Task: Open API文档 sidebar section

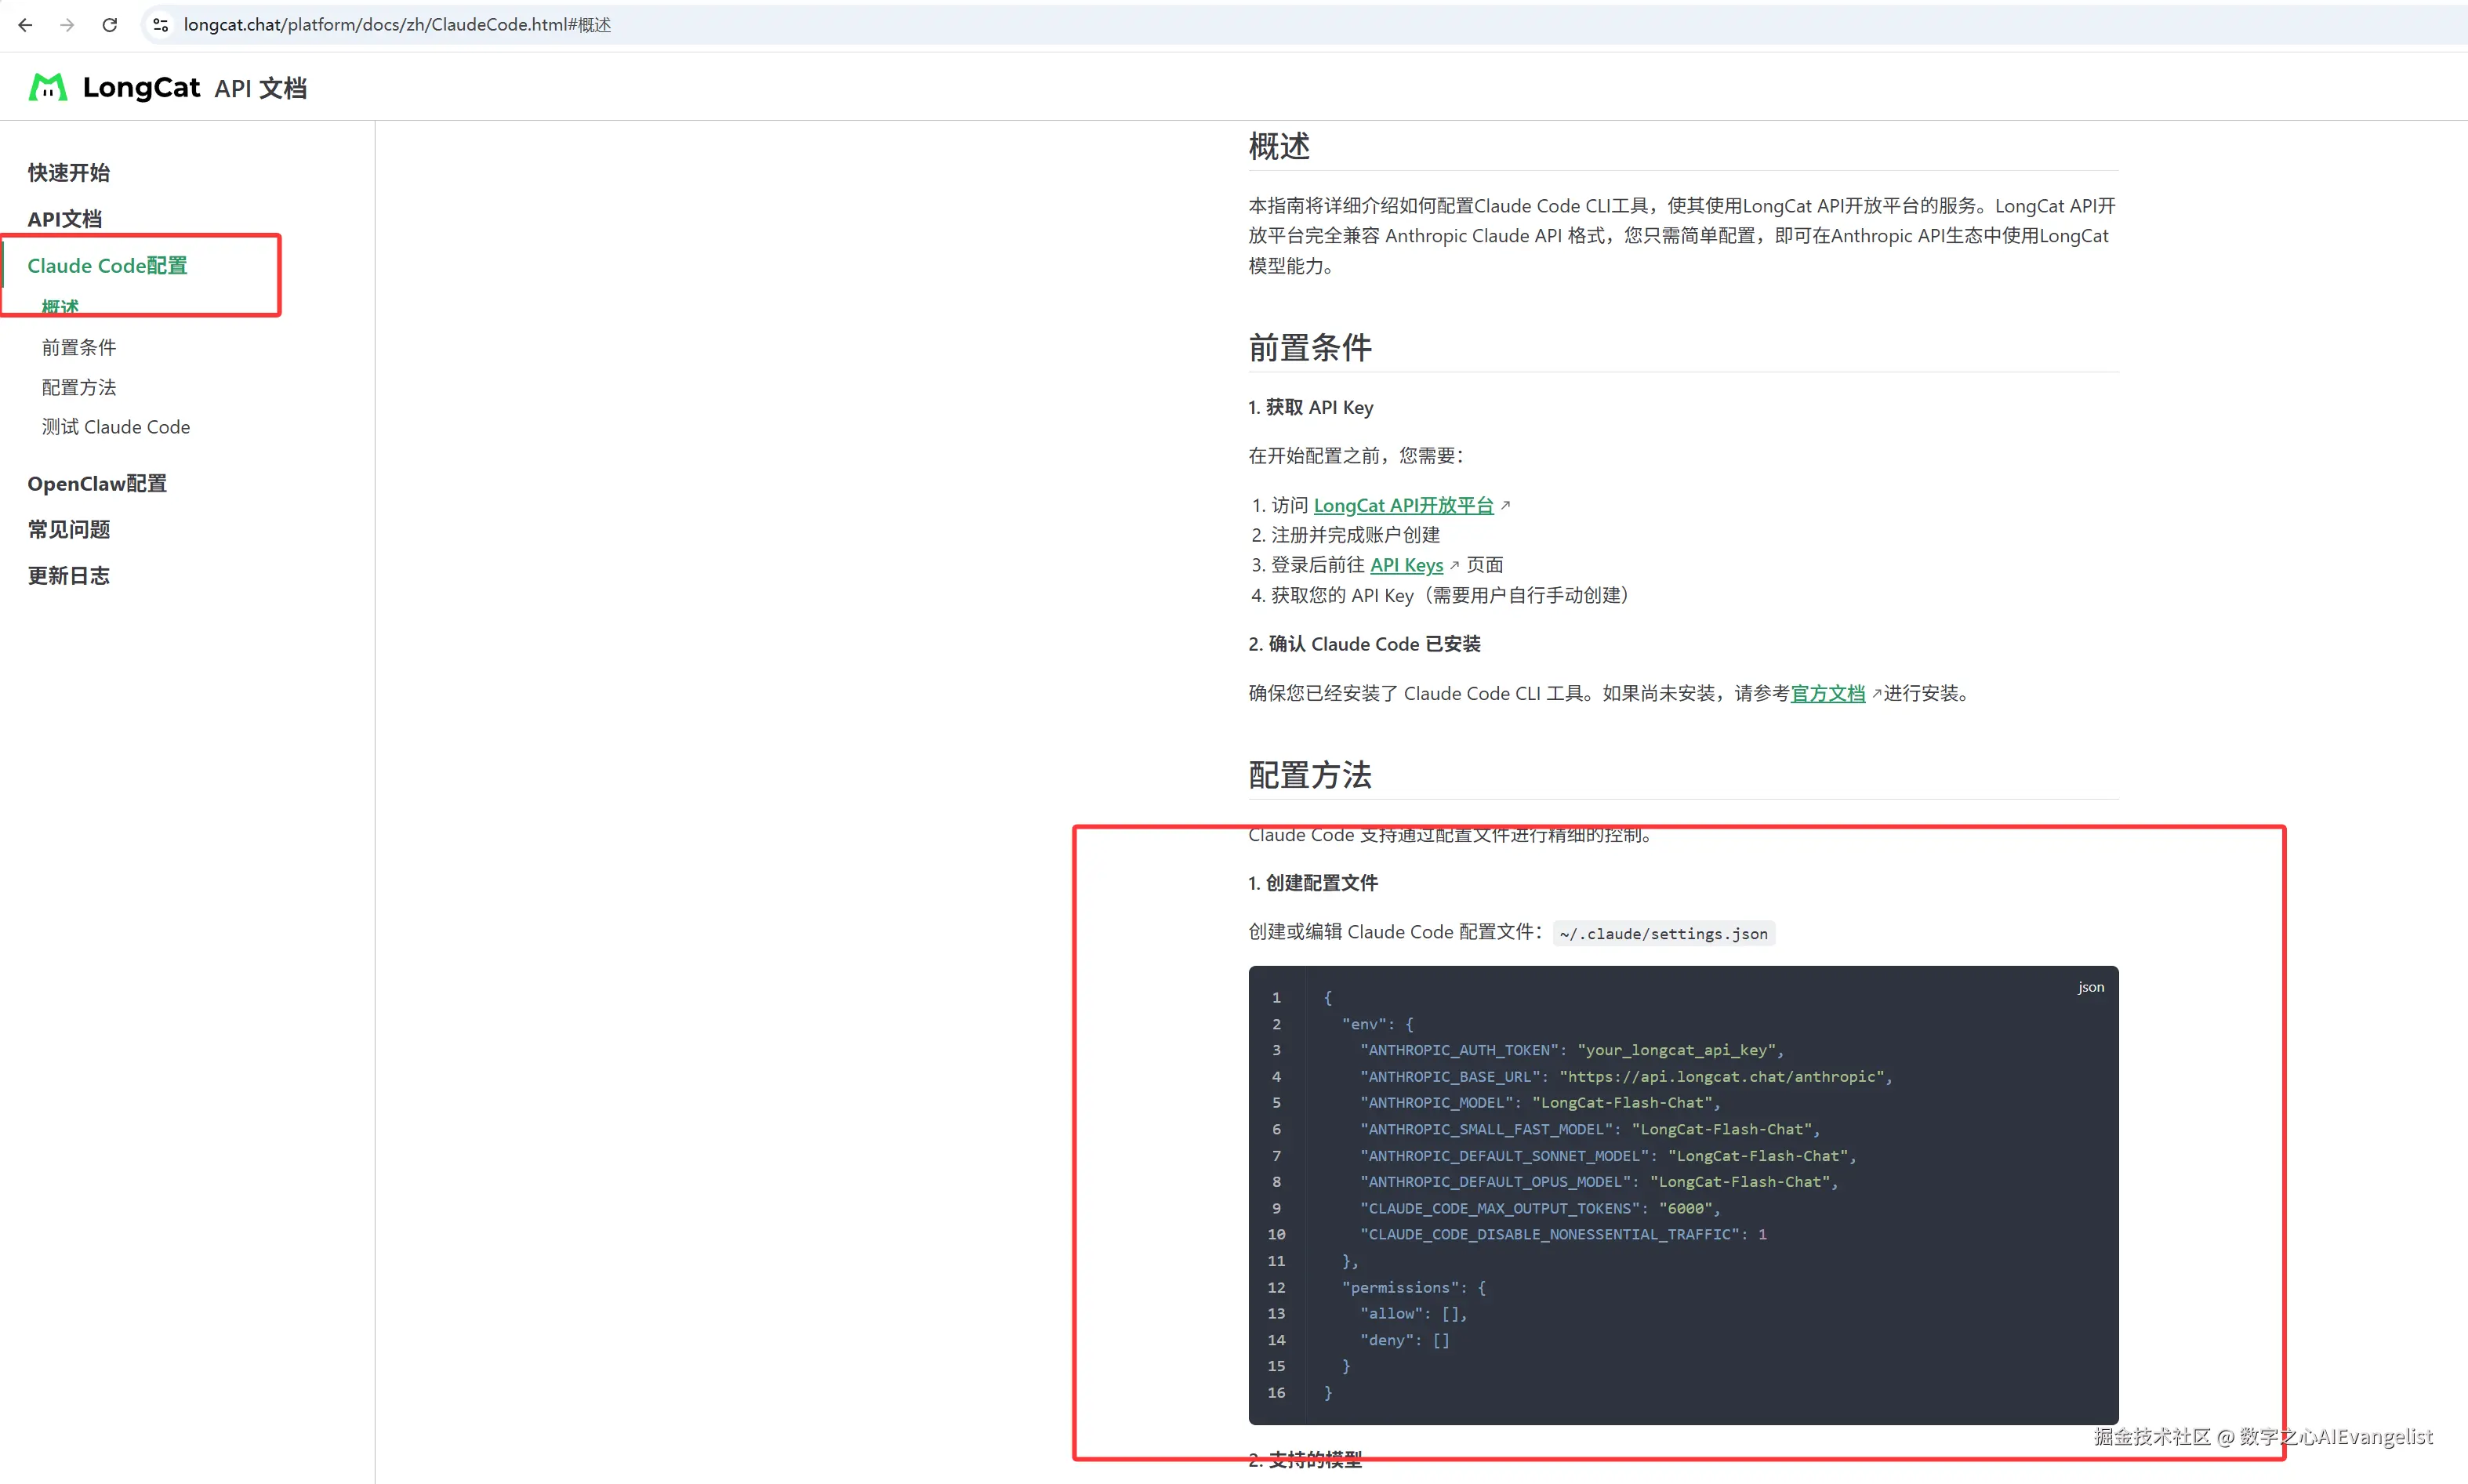Action: (x=64, y=219)
